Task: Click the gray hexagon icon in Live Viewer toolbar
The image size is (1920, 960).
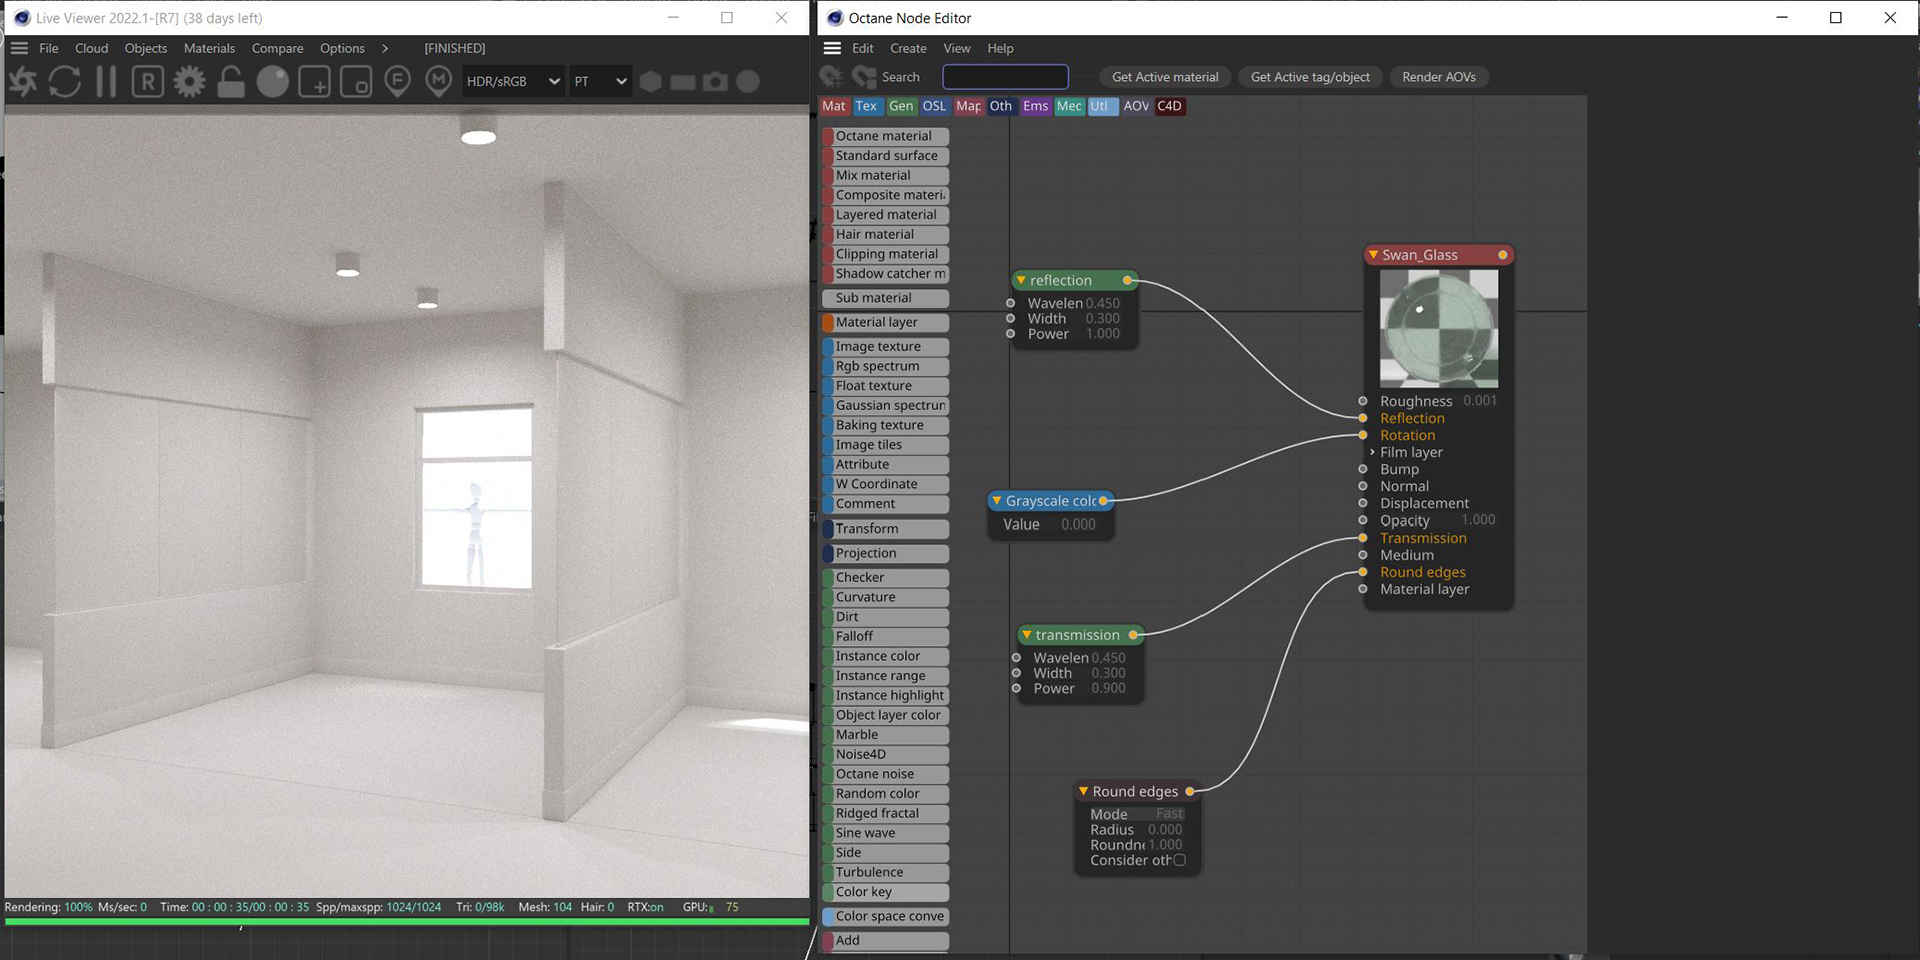Action: [x=651, y=82]
